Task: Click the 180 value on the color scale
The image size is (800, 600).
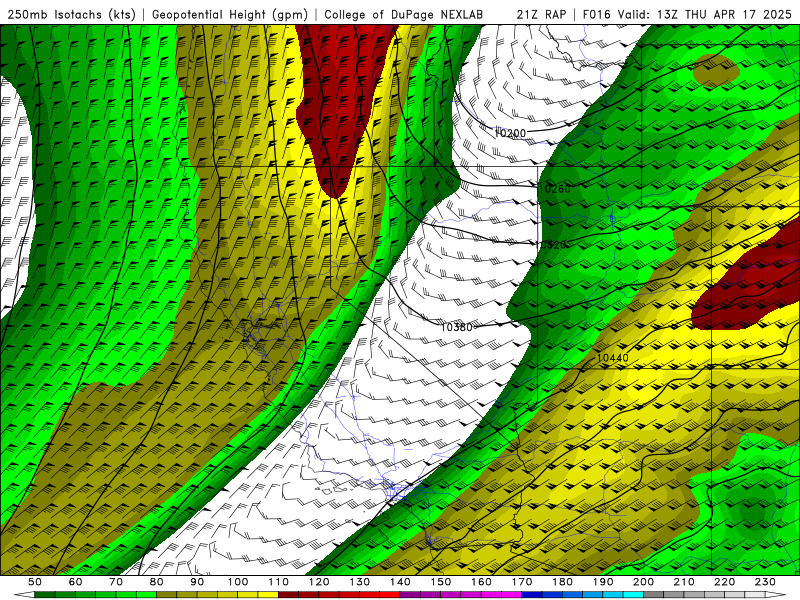Action: tap(562, 582)
